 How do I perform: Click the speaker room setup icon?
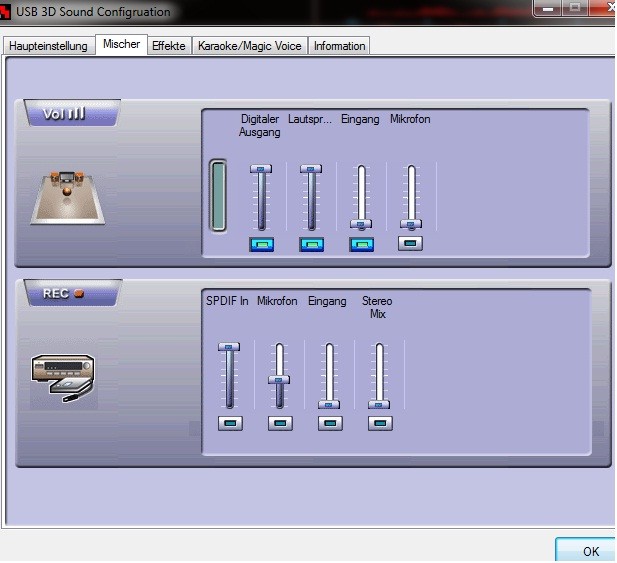click(x=68, y=198)
